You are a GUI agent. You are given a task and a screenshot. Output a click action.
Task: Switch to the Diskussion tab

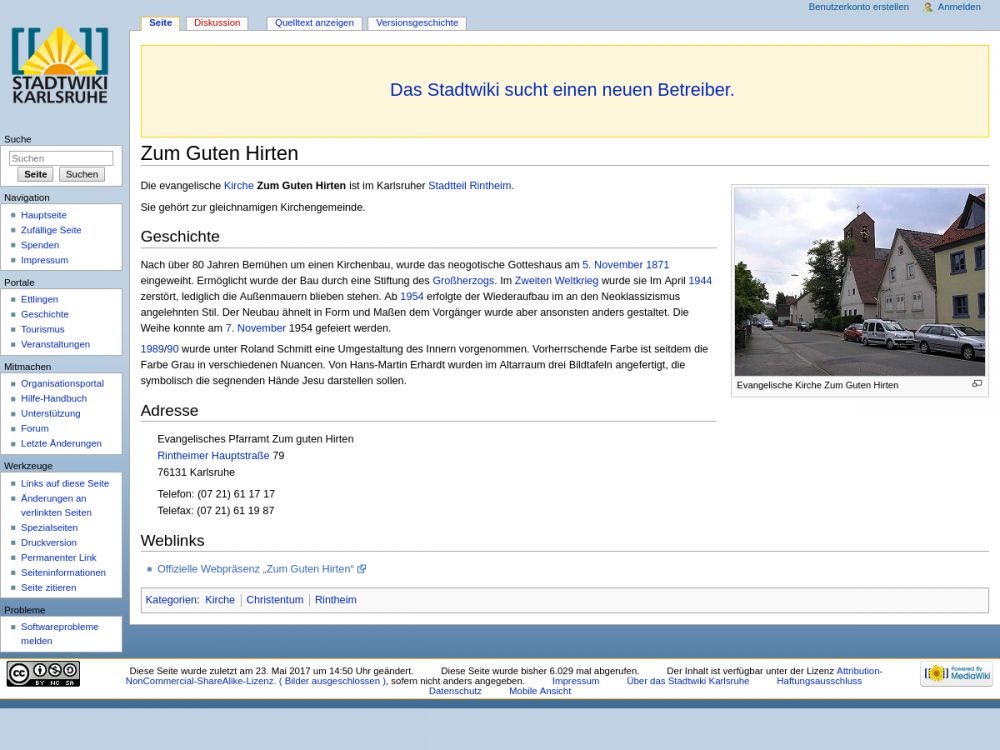(217, 23)
